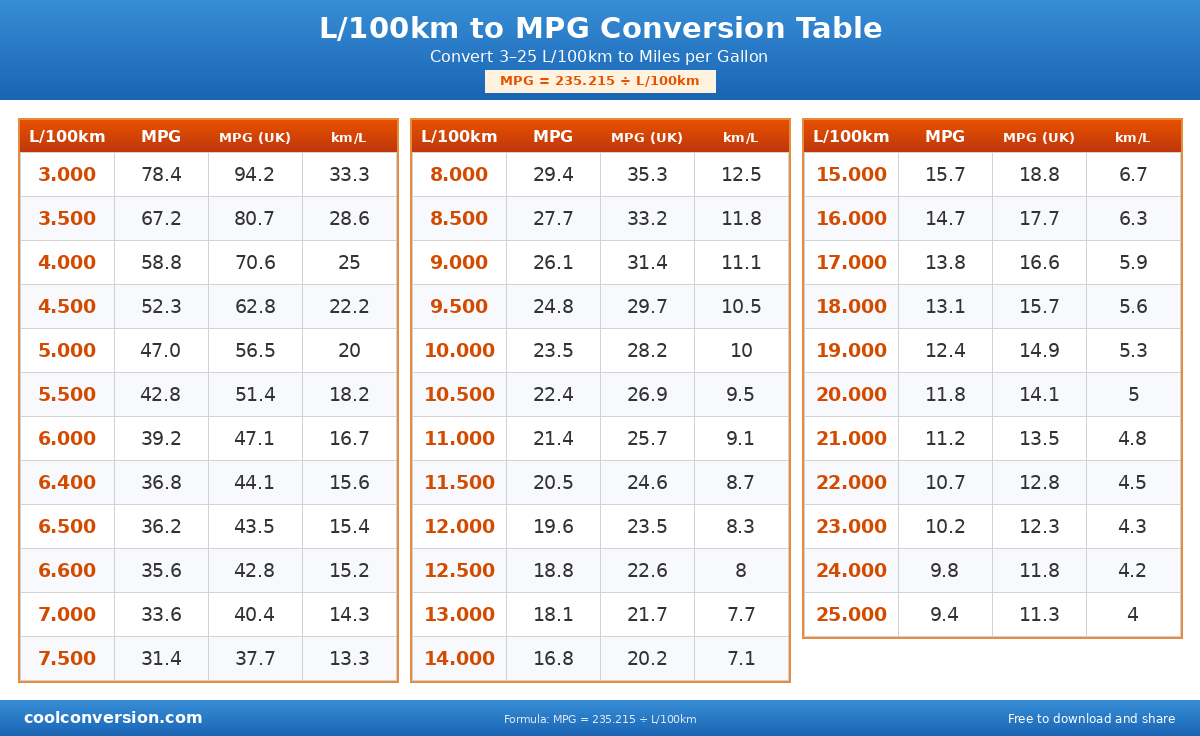Viewport: 1200px width, 736px height.
Task: Click the 94.2 MPG (UK) cell
Action: [x=255, y=175]
